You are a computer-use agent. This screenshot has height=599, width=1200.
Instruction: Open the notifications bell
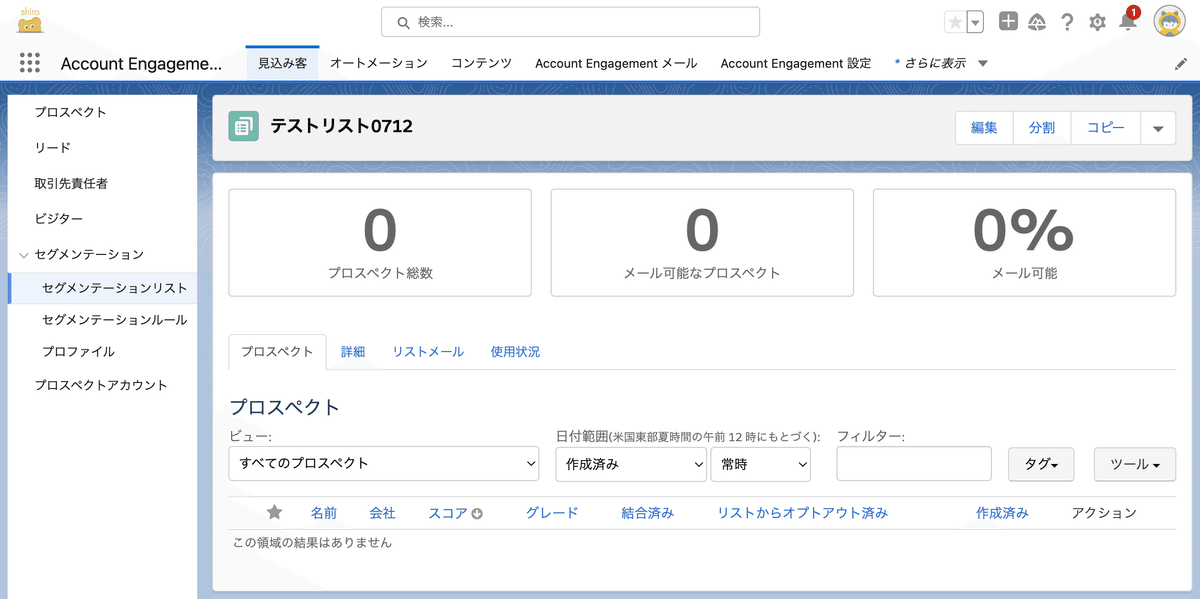coord(1127,22)
